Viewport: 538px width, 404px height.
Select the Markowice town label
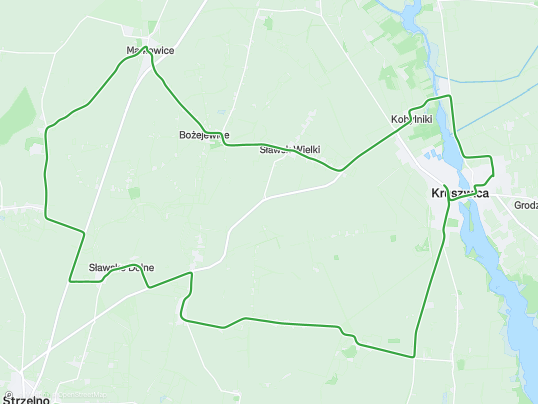tap(150, 51)
